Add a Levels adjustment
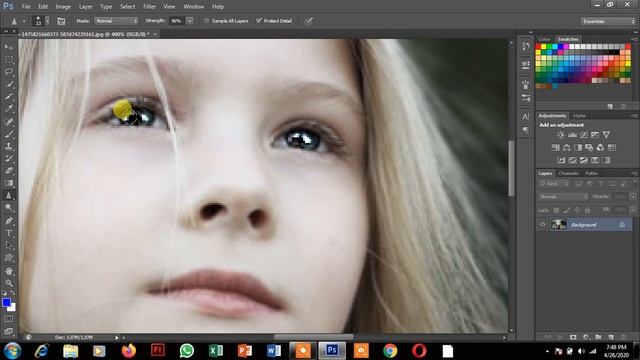The image size is (640, 360). 572,135
